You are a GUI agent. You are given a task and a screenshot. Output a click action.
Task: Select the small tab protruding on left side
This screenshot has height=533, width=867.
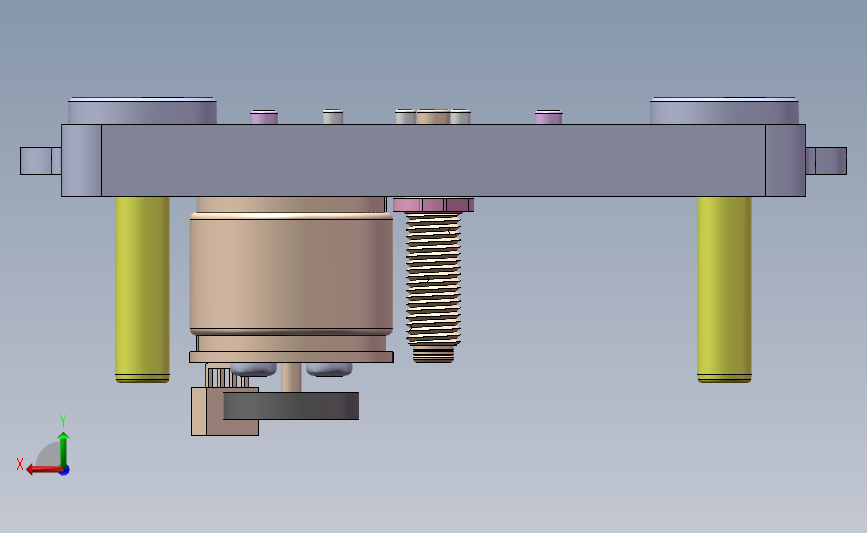[x=40, y=161]
